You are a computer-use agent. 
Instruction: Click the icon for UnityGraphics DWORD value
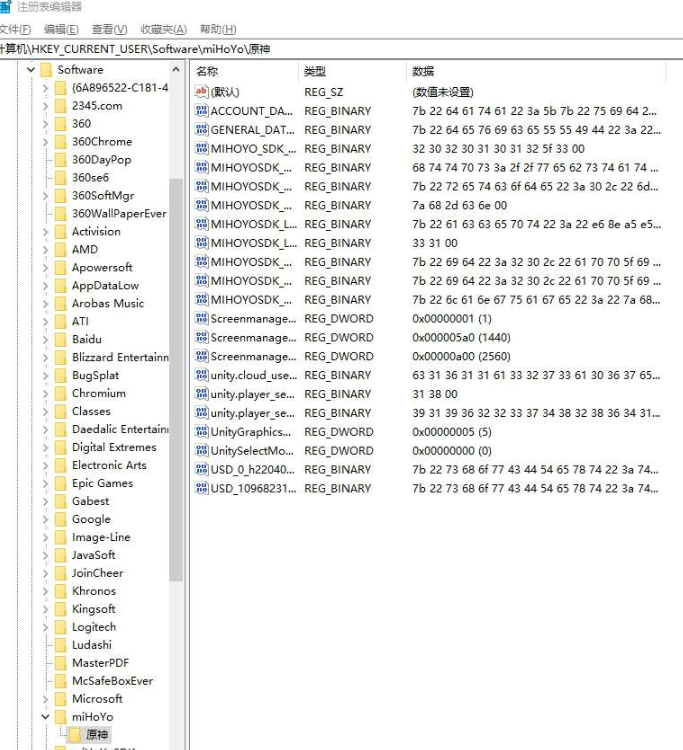coord(202,432)
